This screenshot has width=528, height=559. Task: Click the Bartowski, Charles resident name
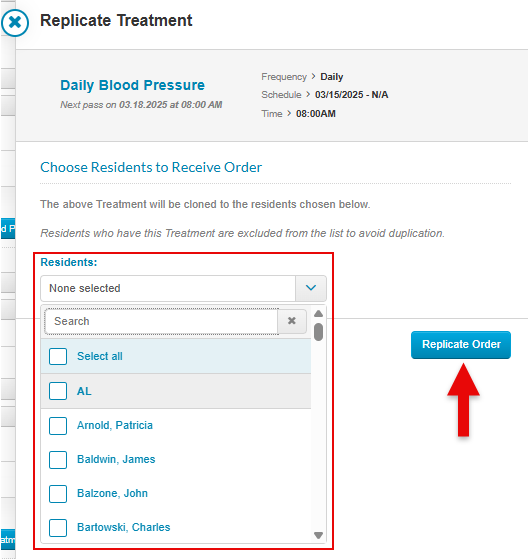tap(124, 527)
